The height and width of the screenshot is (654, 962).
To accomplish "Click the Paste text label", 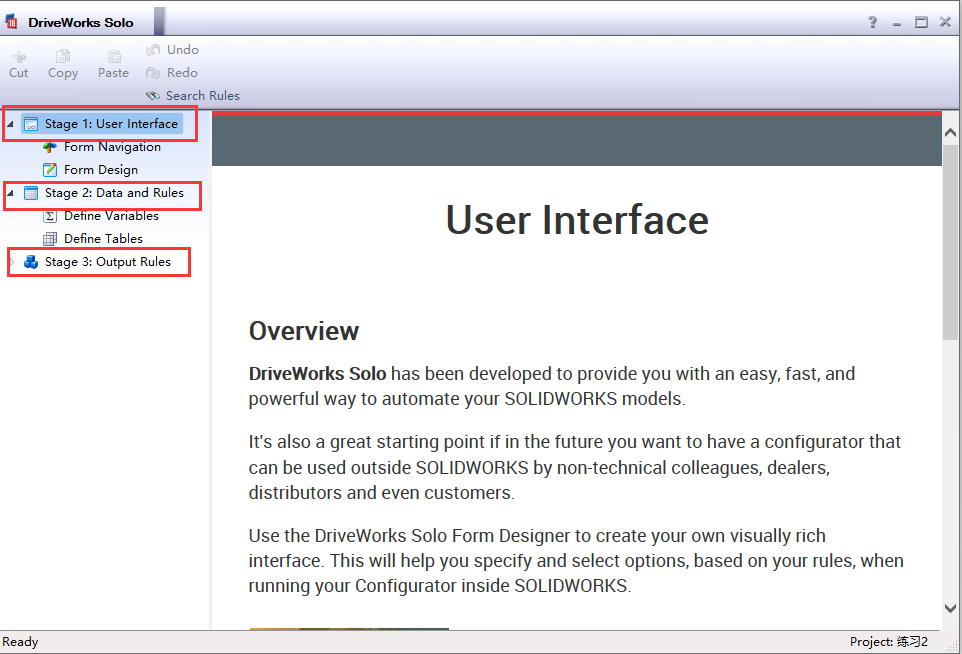I will click(x=114, y=73).
